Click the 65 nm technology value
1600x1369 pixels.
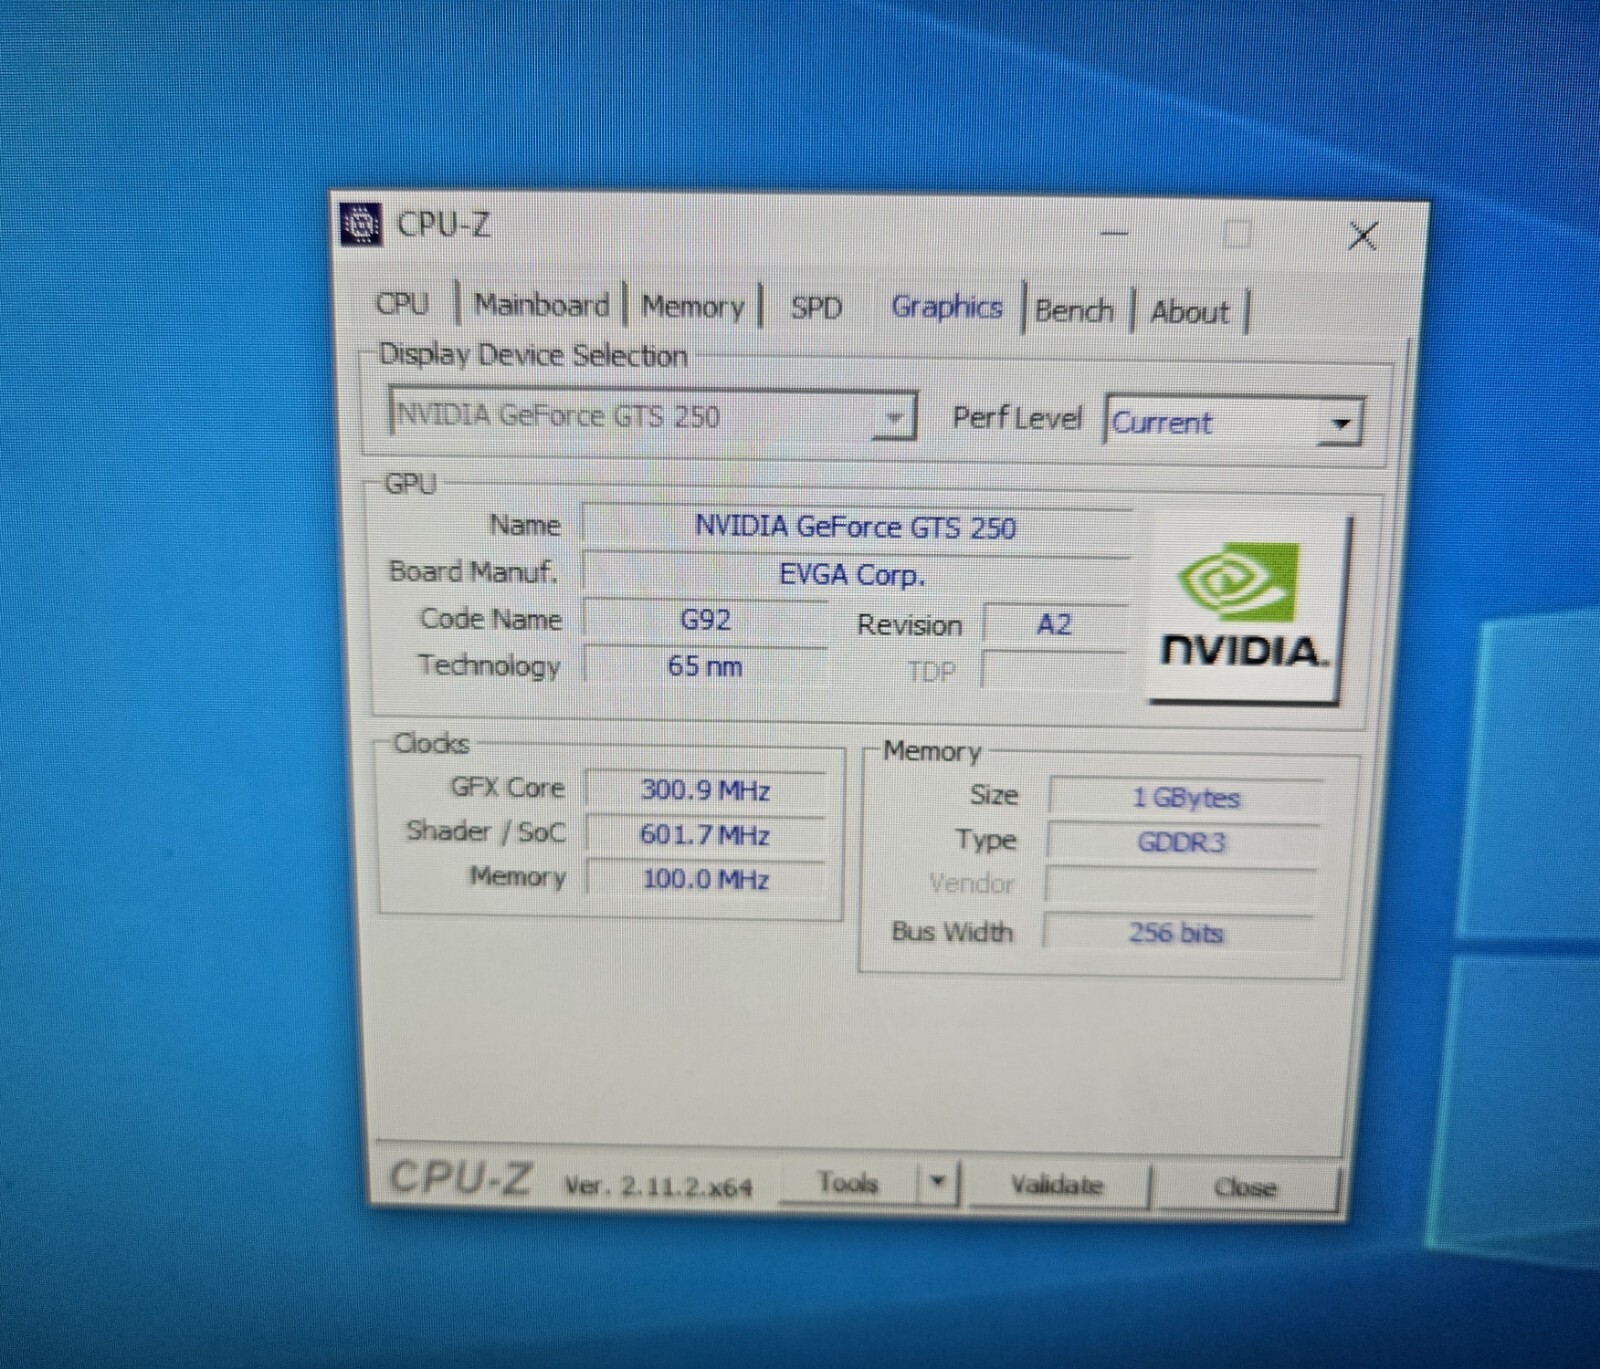pyautogui.click(x=705, y=666)
